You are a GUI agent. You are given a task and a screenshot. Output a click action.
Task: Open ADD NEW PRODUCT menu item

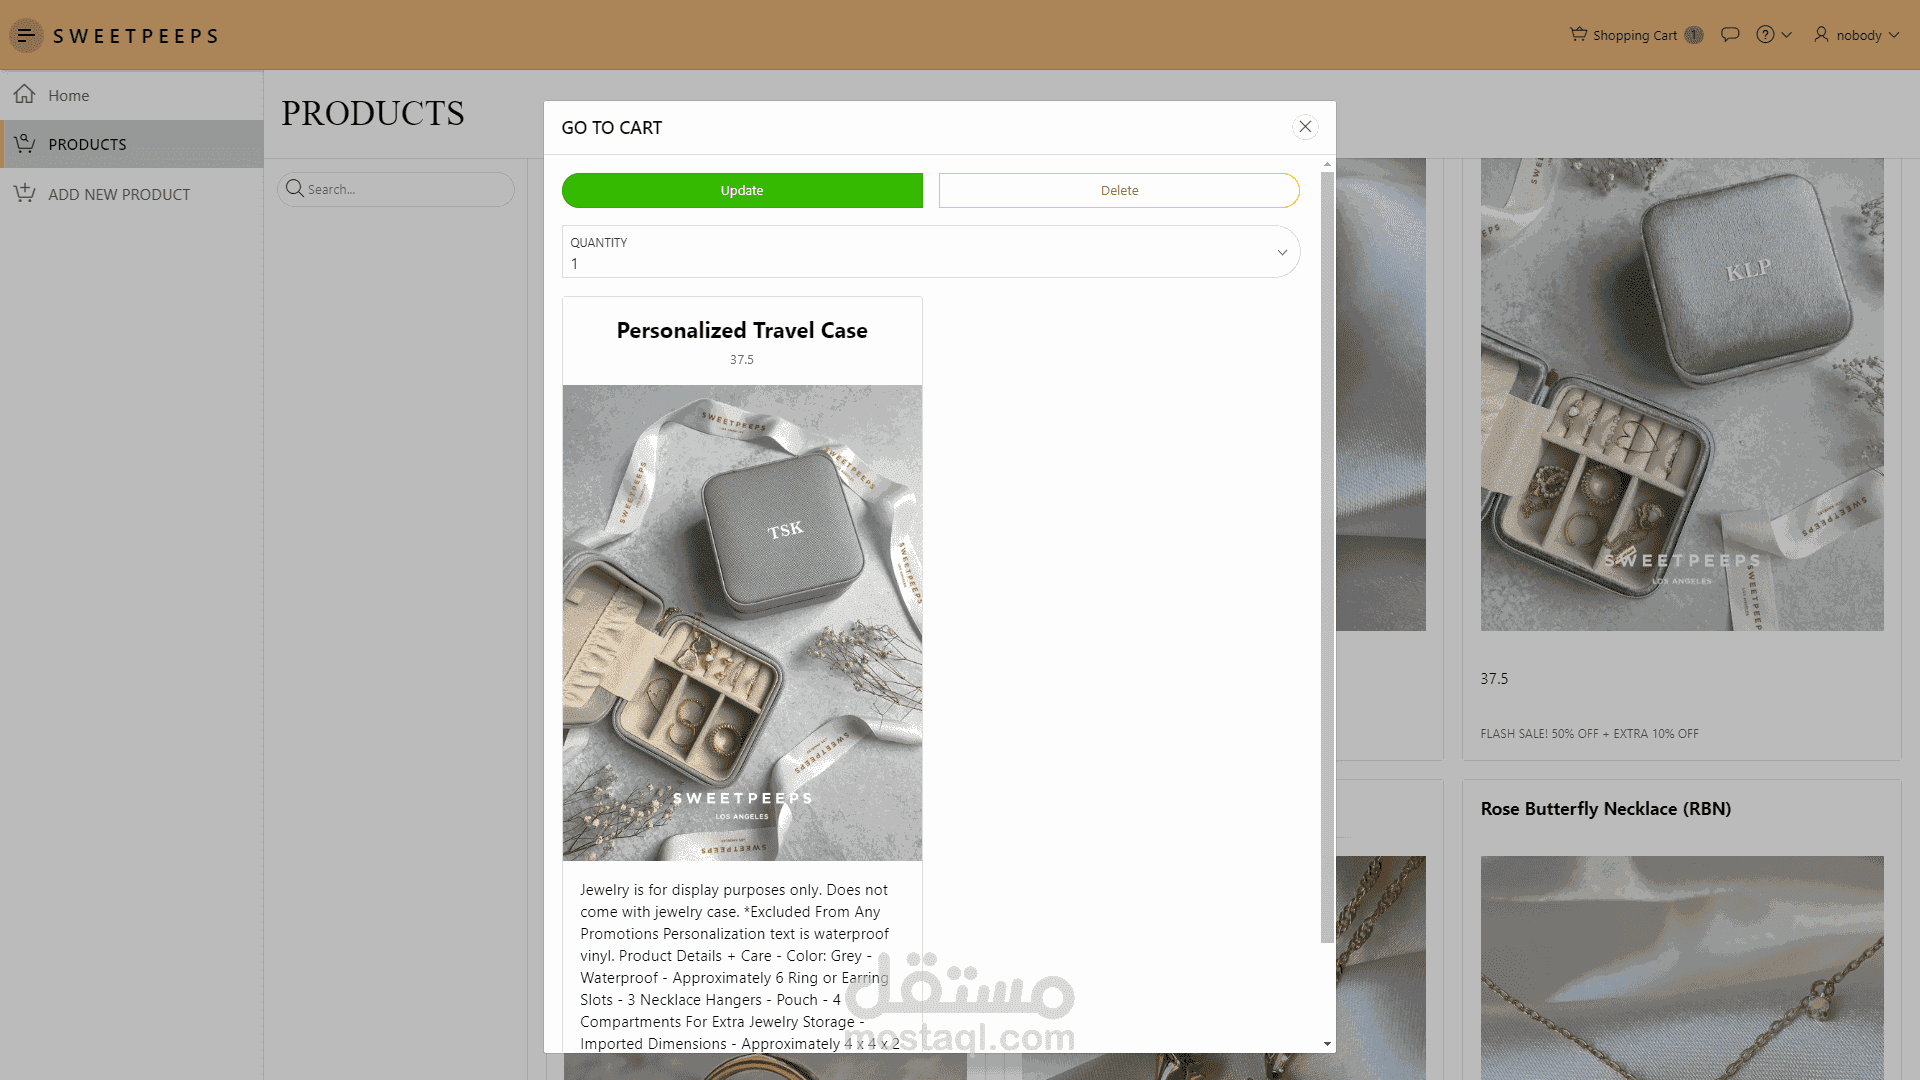[x=118, y=194]
